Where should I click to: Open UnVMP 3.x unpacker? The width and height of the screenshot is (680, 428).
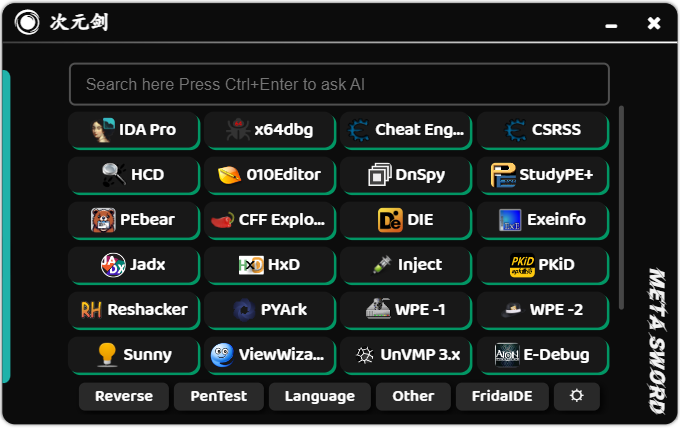(406, 356)
